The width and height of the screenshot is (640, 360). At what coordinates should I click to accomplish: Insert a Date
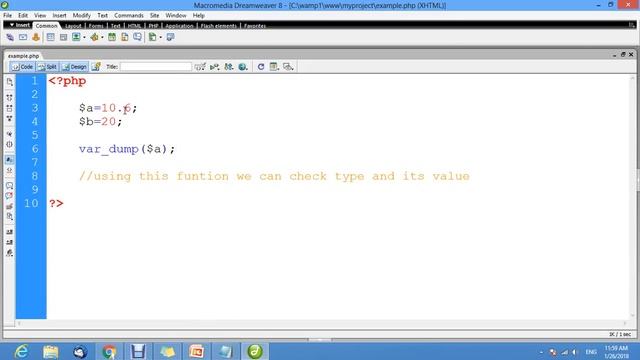(x=112, y=38)
